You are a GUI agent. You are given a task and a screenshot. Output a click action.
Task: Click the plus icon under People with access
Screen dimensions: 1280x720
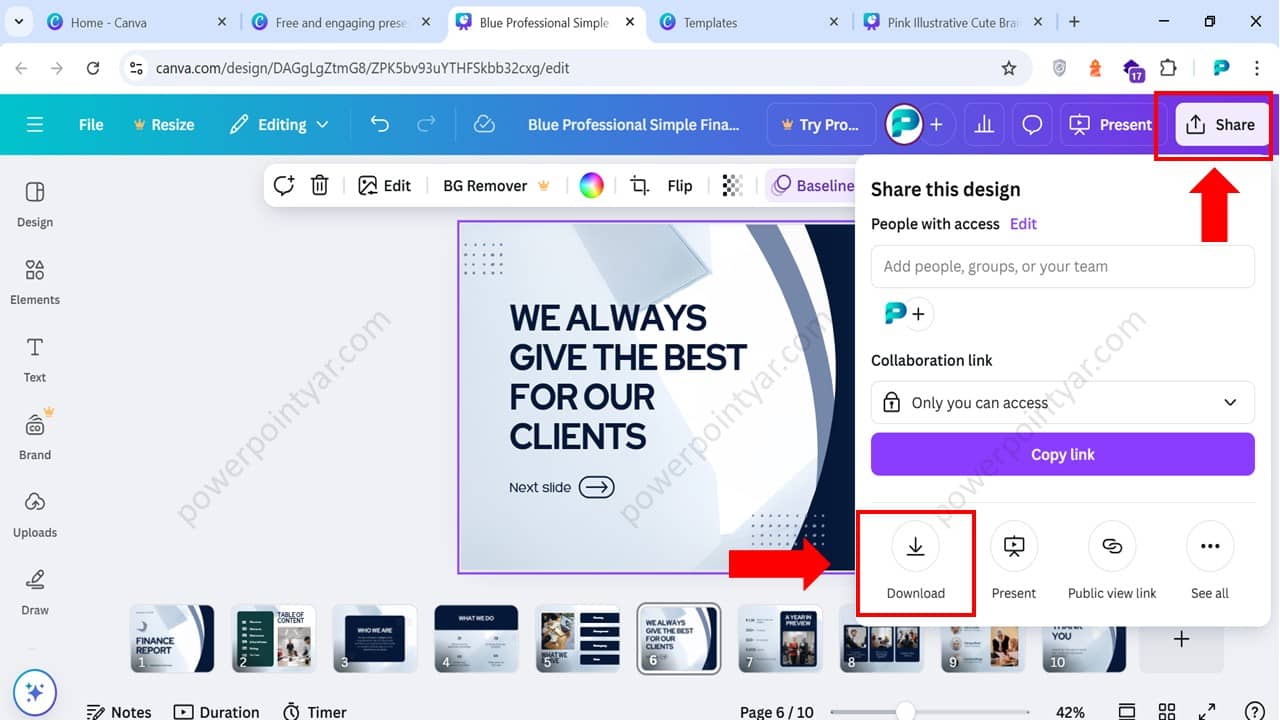(918, 314)
